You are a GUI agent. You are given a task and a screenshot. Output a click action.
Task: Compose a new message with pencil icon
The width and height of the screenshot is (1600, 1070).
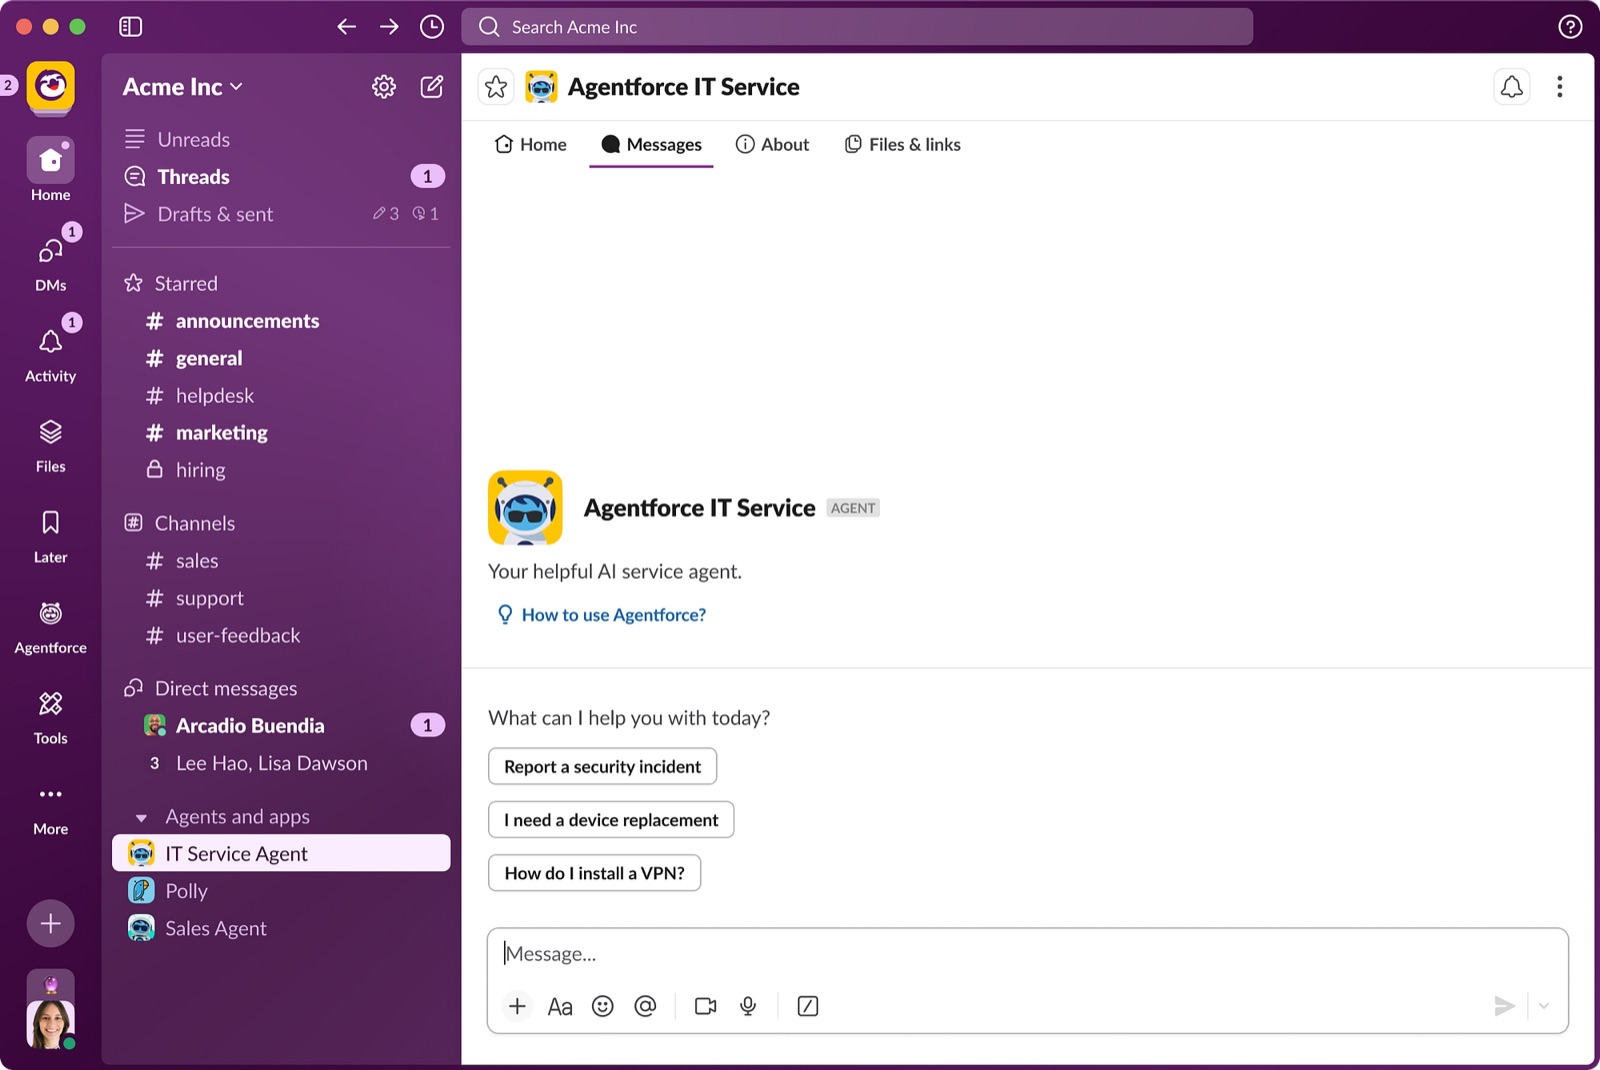click(x=432, y=87)
